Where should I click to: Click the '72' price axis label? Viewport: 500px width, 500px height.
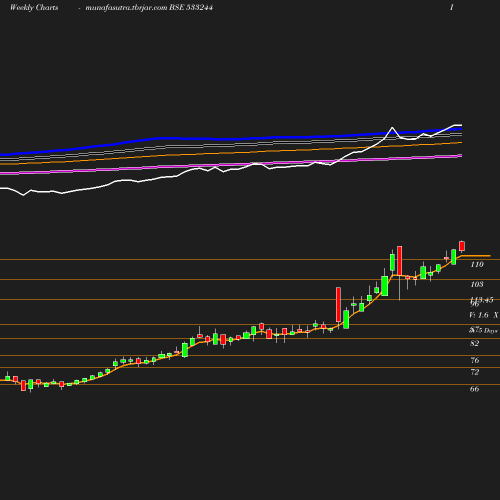click(474, 372)
